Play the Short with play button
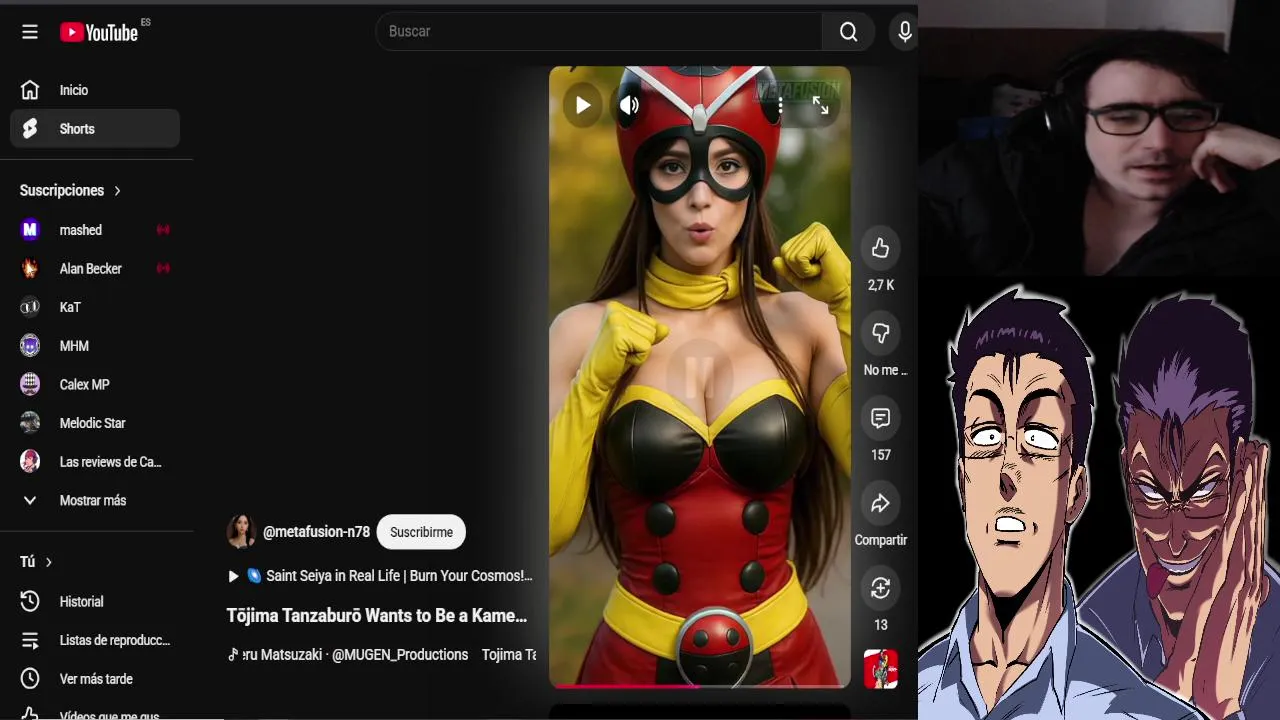The image size is (1280, 720). (582, 105)
